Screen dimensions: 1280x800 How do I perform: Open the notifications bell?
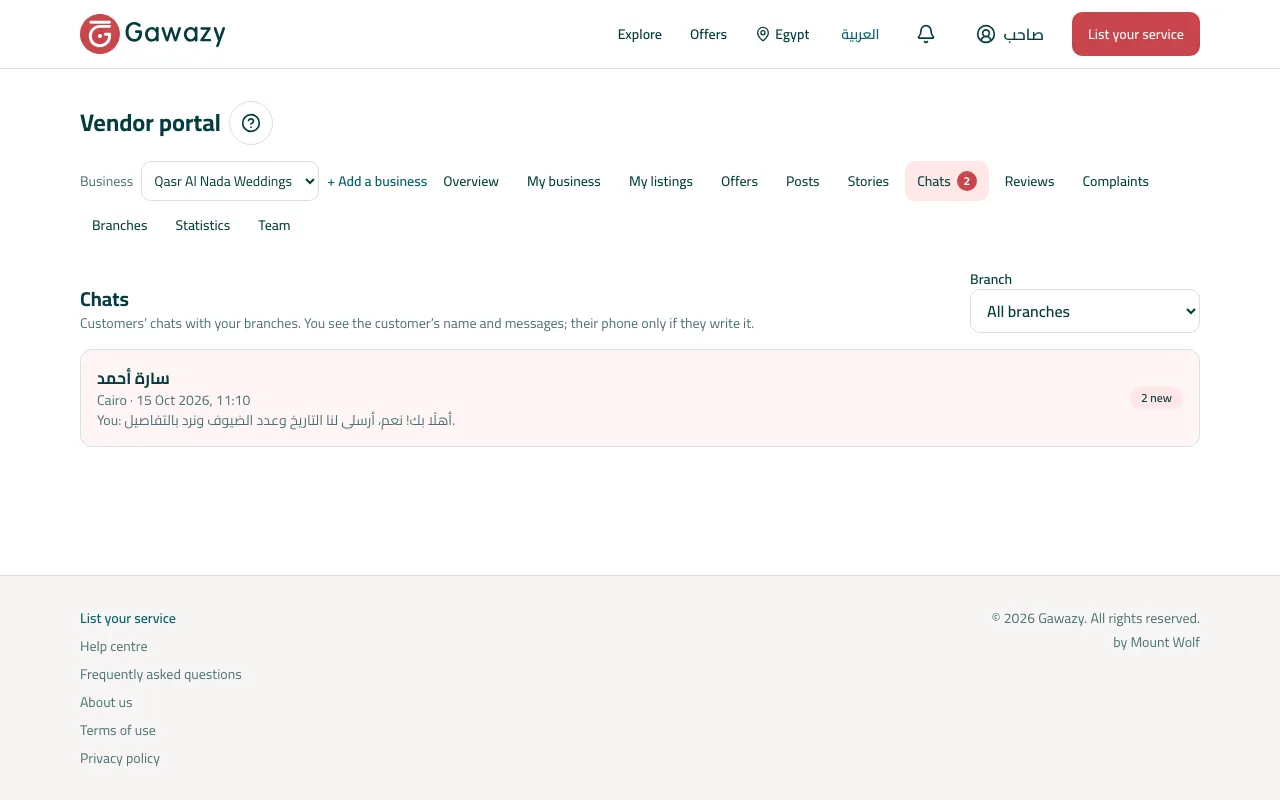(926, 34)
